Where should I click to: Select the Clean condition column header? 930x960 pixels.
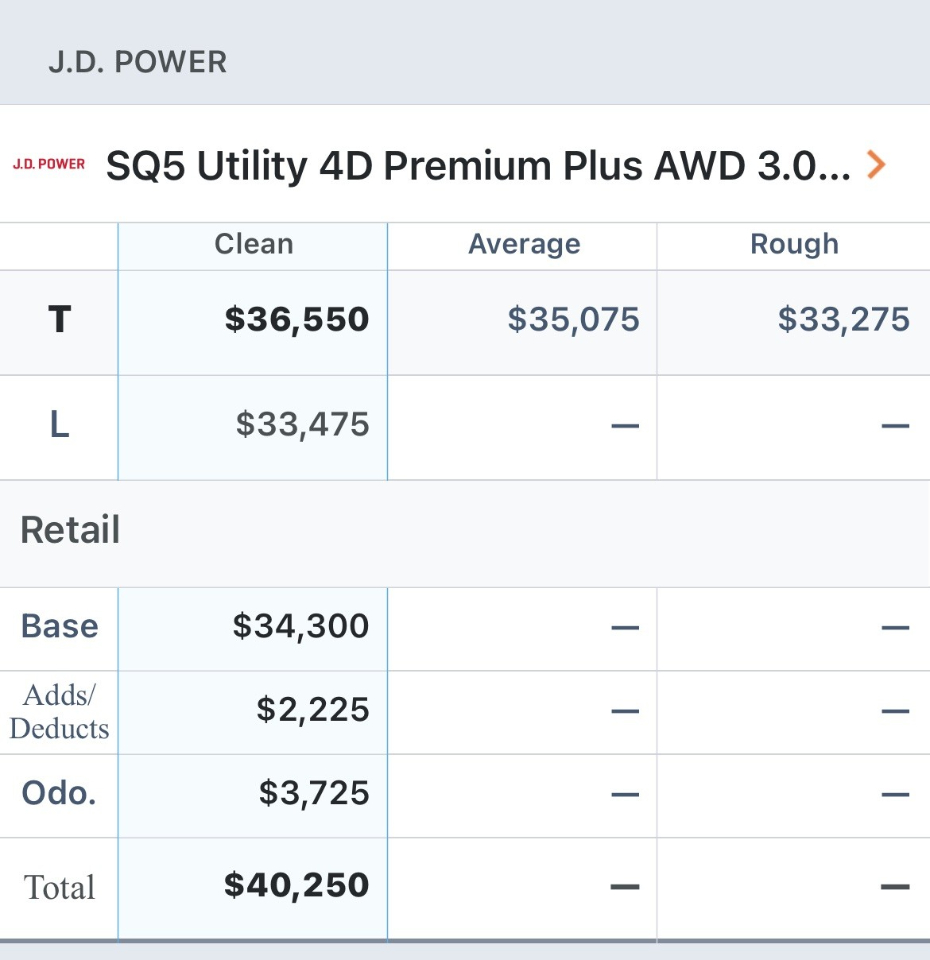(253, 245)
